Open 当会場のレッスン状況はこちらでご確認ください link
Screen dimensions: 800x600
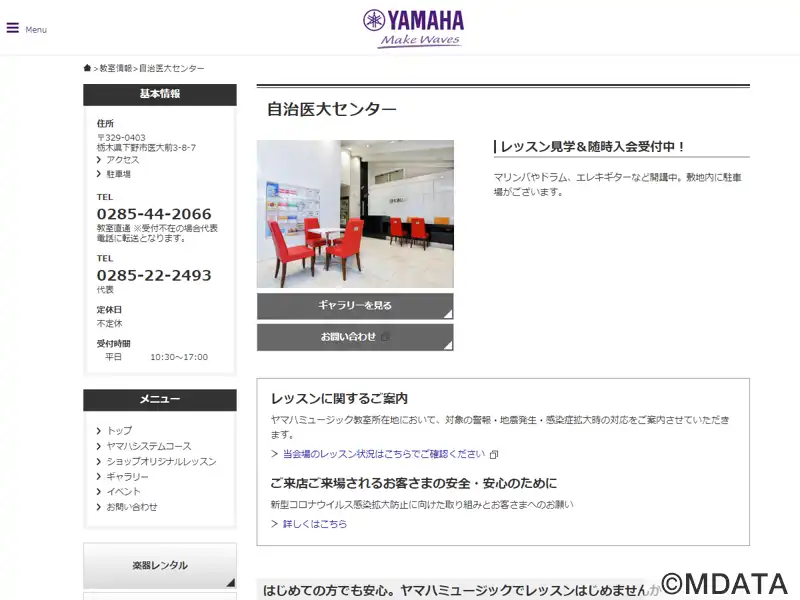click(384, 454)
